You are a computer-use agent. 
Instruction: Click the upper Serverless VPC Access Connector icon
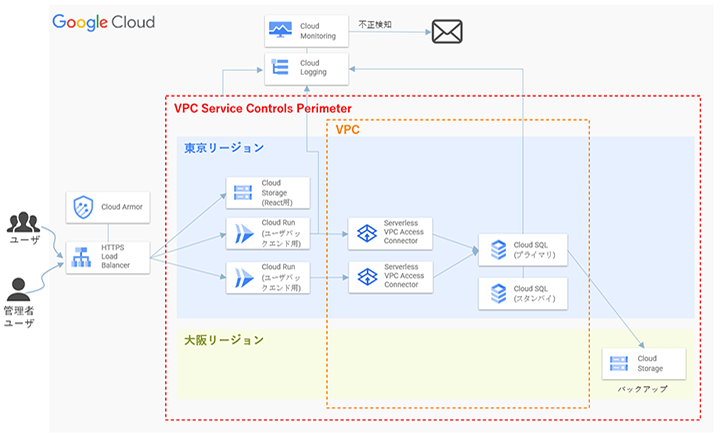click(x=367, y=233)
